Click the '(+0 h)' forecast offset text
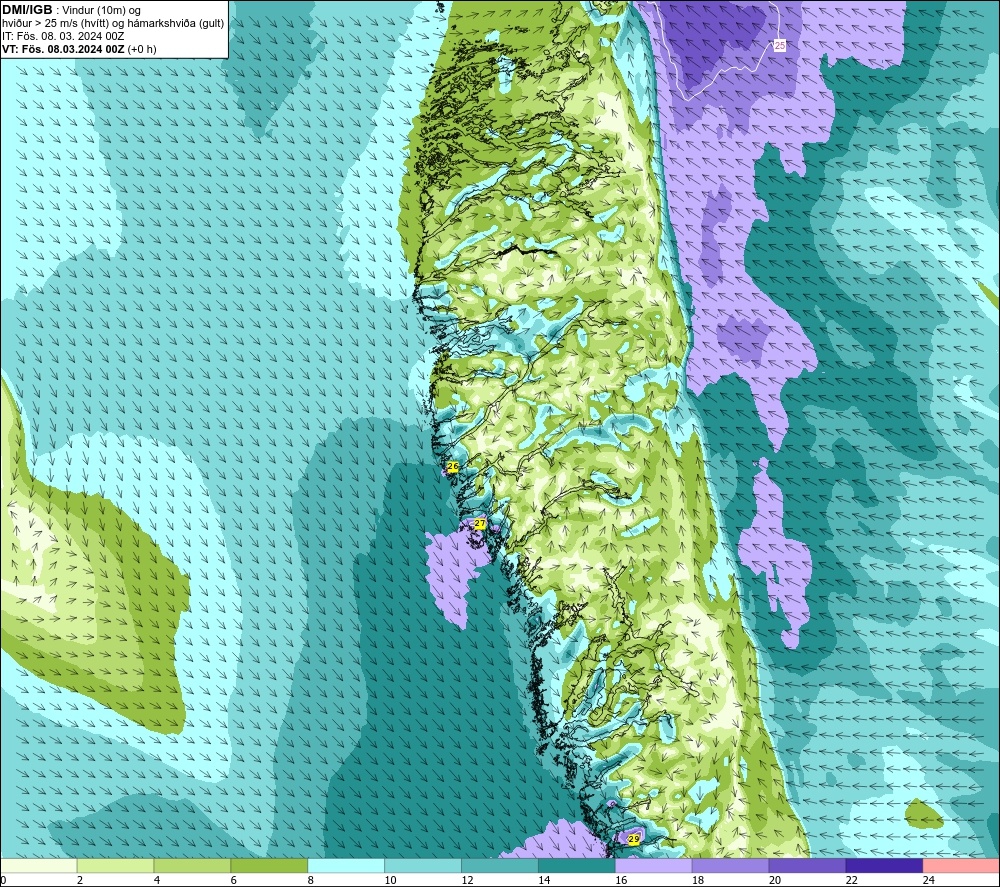The width and height of the screenshot is (1000, 887). point(142,49)
